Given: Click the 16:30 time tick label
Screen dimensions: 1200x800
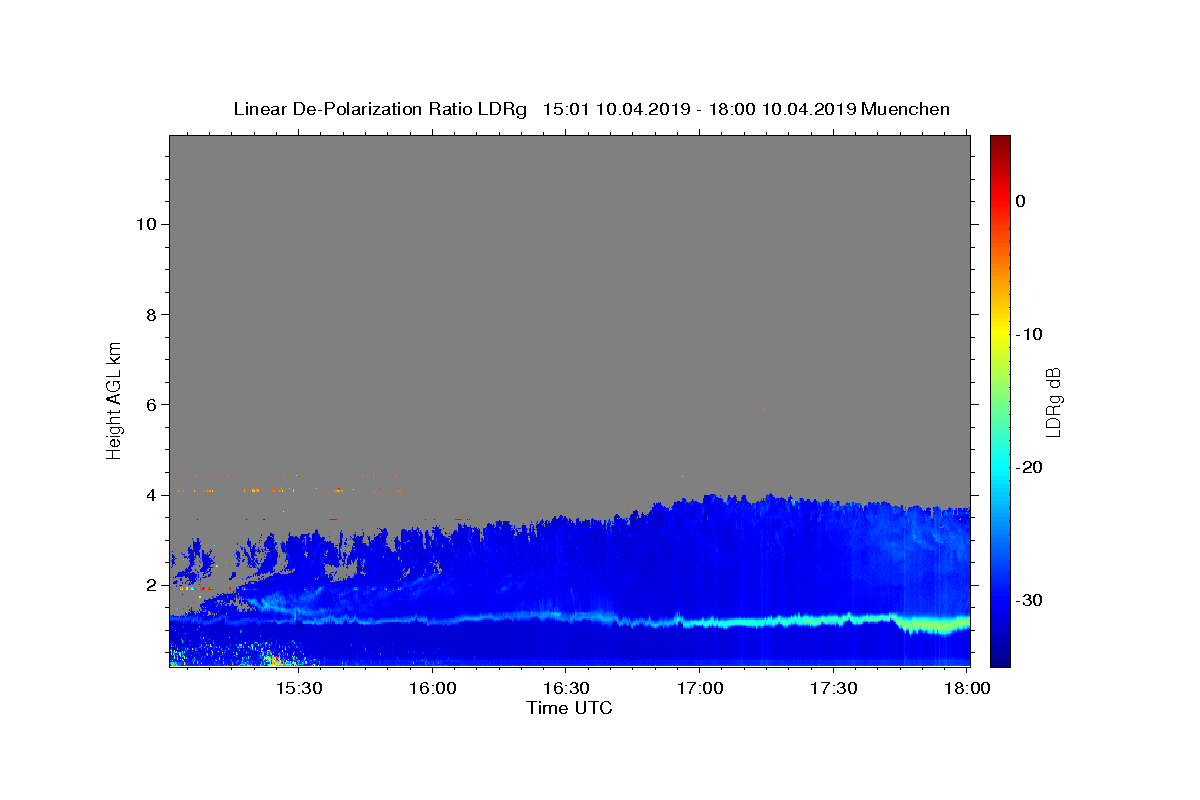Looking at the screenshot, I should tap(565, 689).
